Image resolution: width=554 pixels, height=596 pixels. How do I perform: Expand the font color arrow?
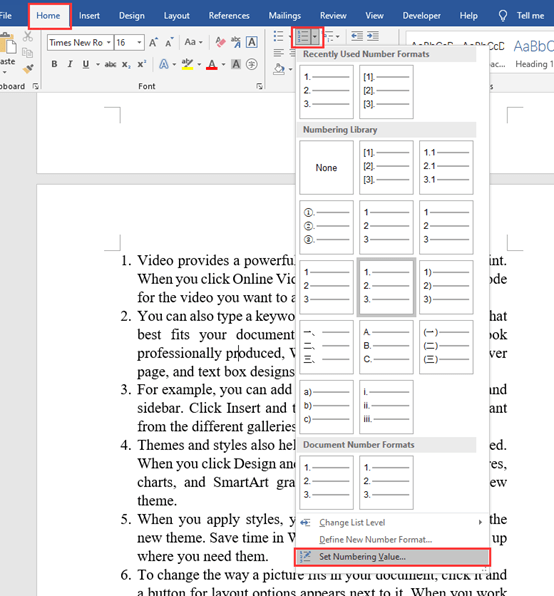(x=223, y=64)
